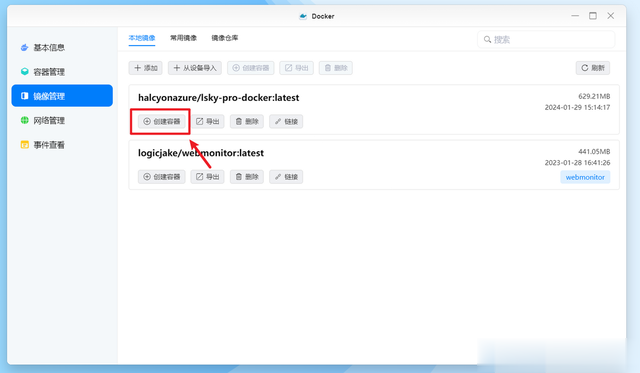Maximize the Docker window
640x373 pixels.
point(593,16)
